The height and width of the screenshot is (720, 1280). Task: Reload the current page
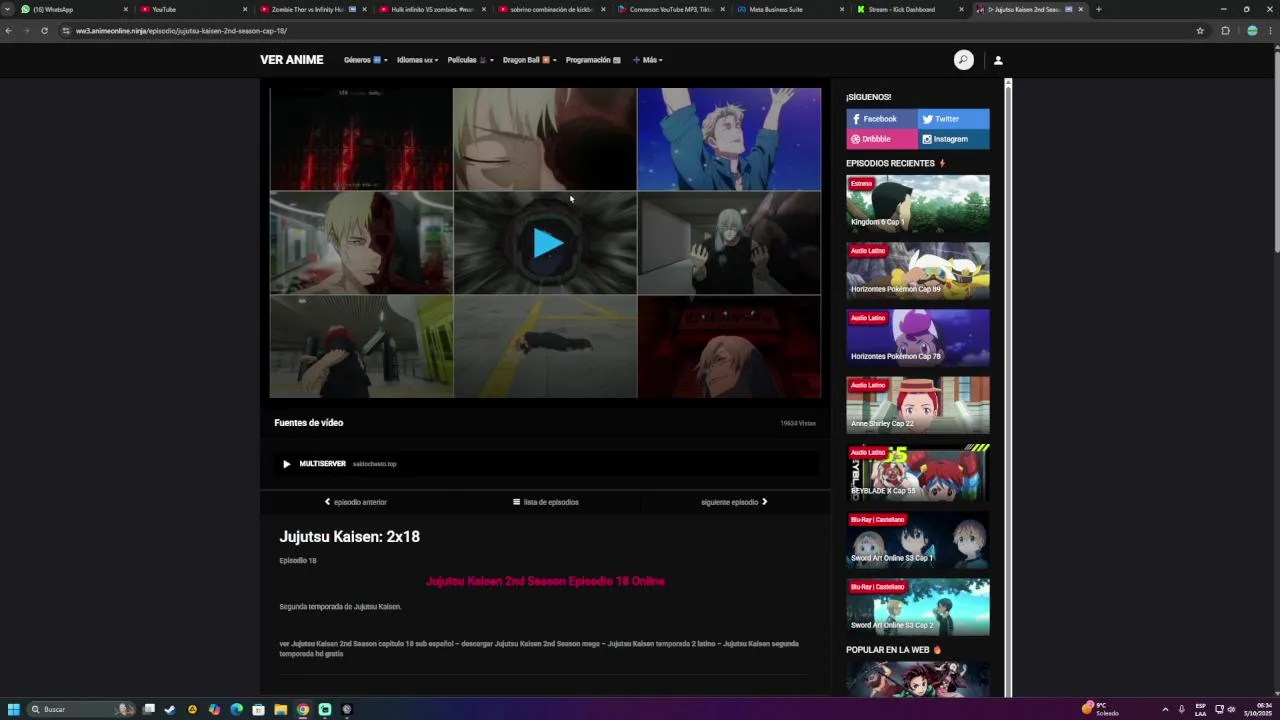pyautogui.click(x=44, y=31)
